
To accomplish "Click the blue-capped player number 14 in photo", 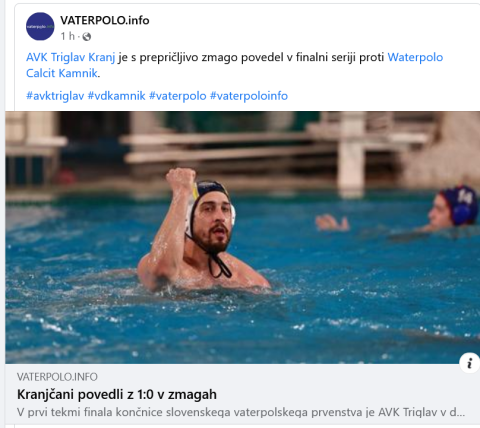I will (x=453, y=208).
